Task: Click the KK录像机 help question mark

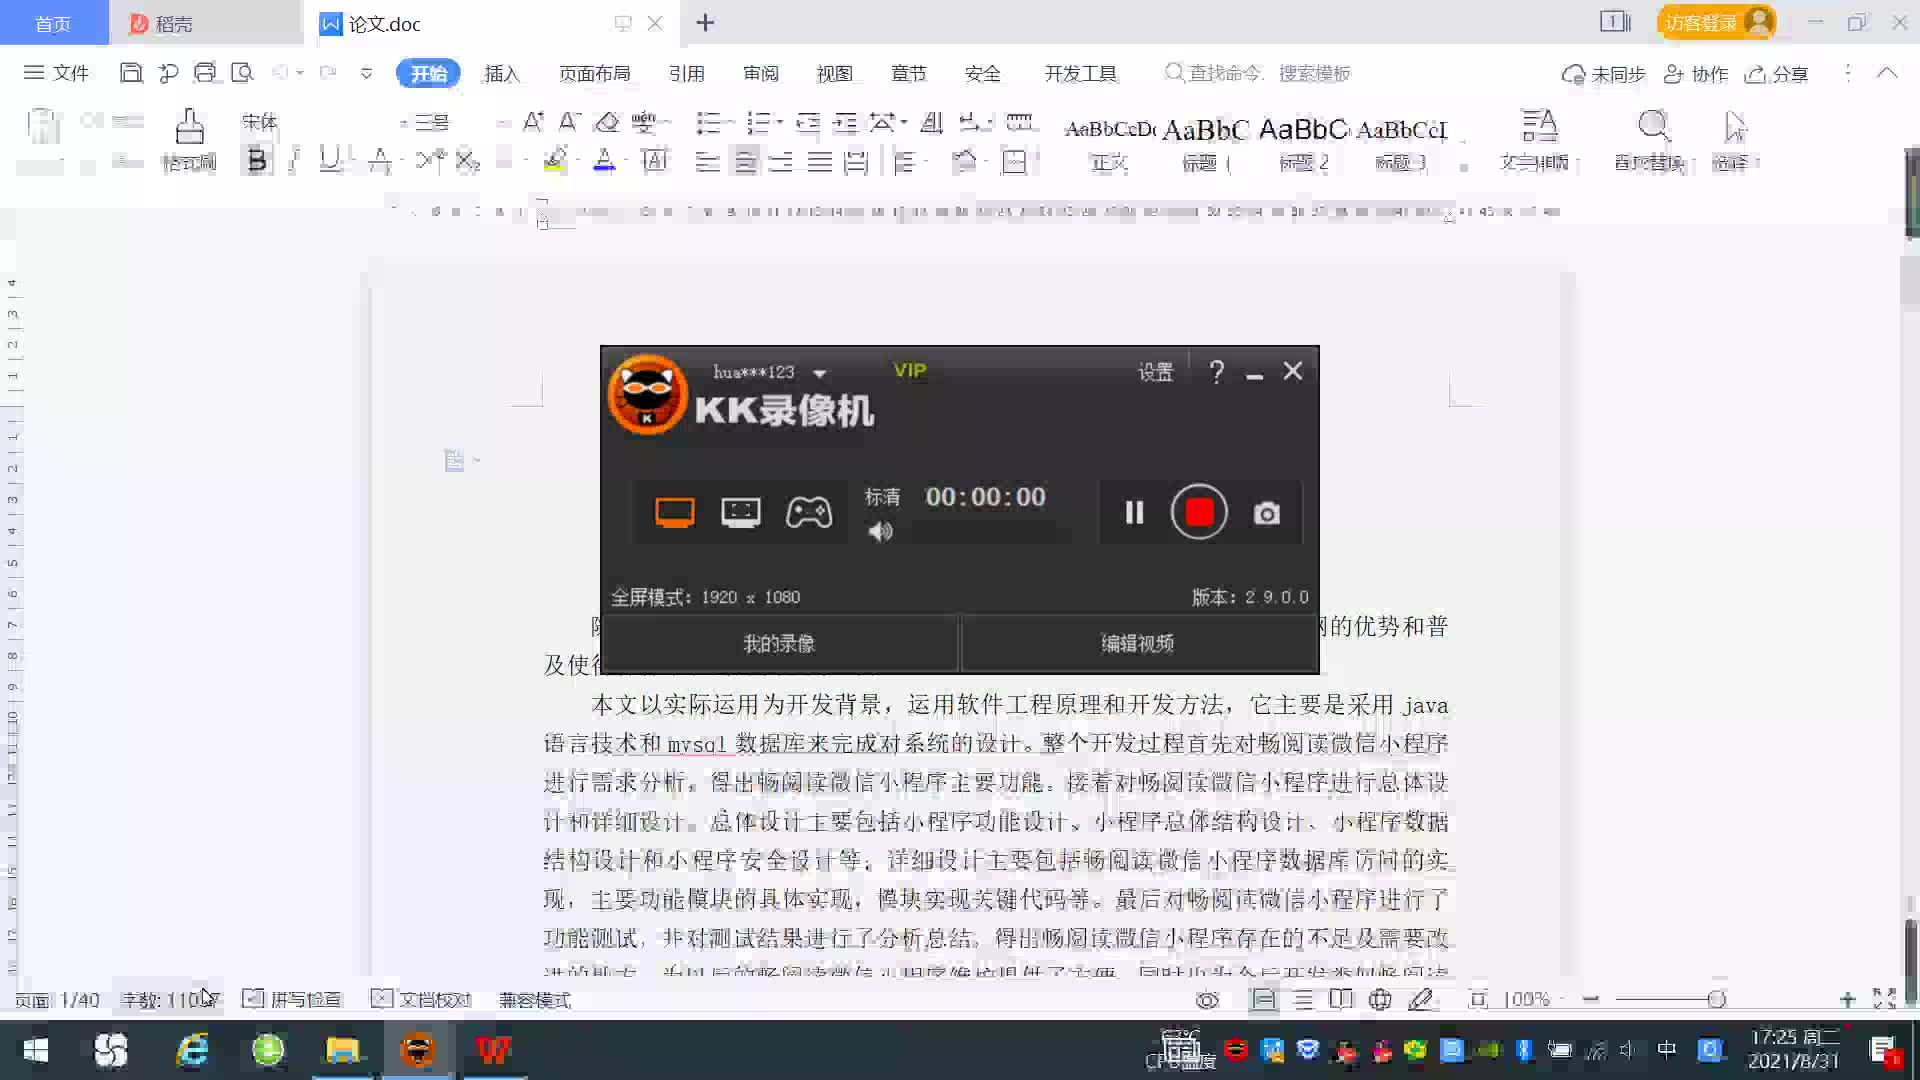Action: (x=1216, y=372)
